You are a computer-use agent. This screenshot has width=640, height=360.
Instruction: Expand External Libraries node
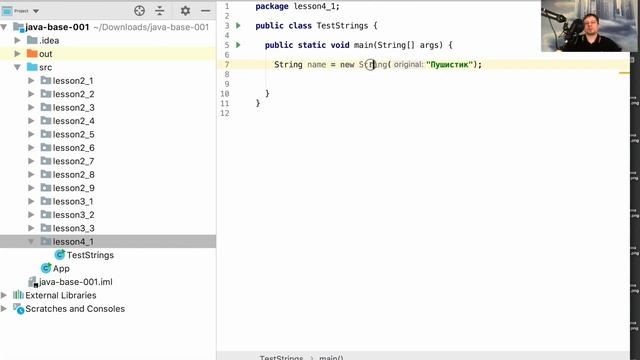click(x=4, y=295)
